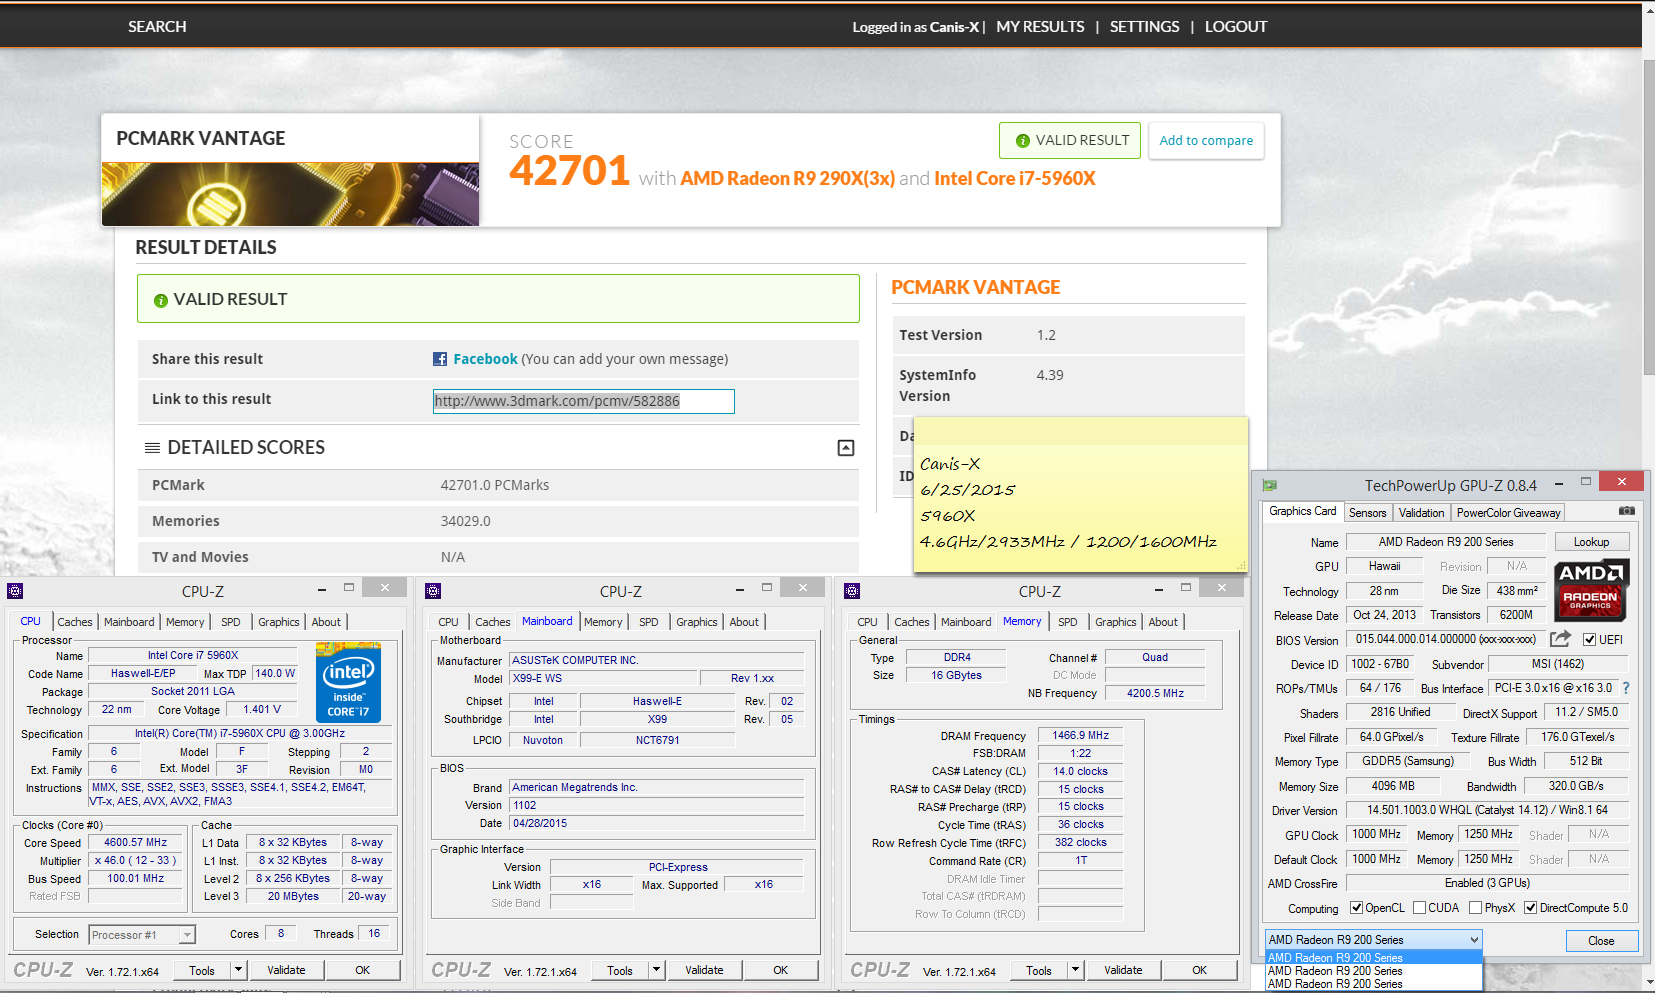Toggle the DirectCompute 5.0 checkbox
The width and height of the screenshot is (1655, 993).
pos(1530,908)
